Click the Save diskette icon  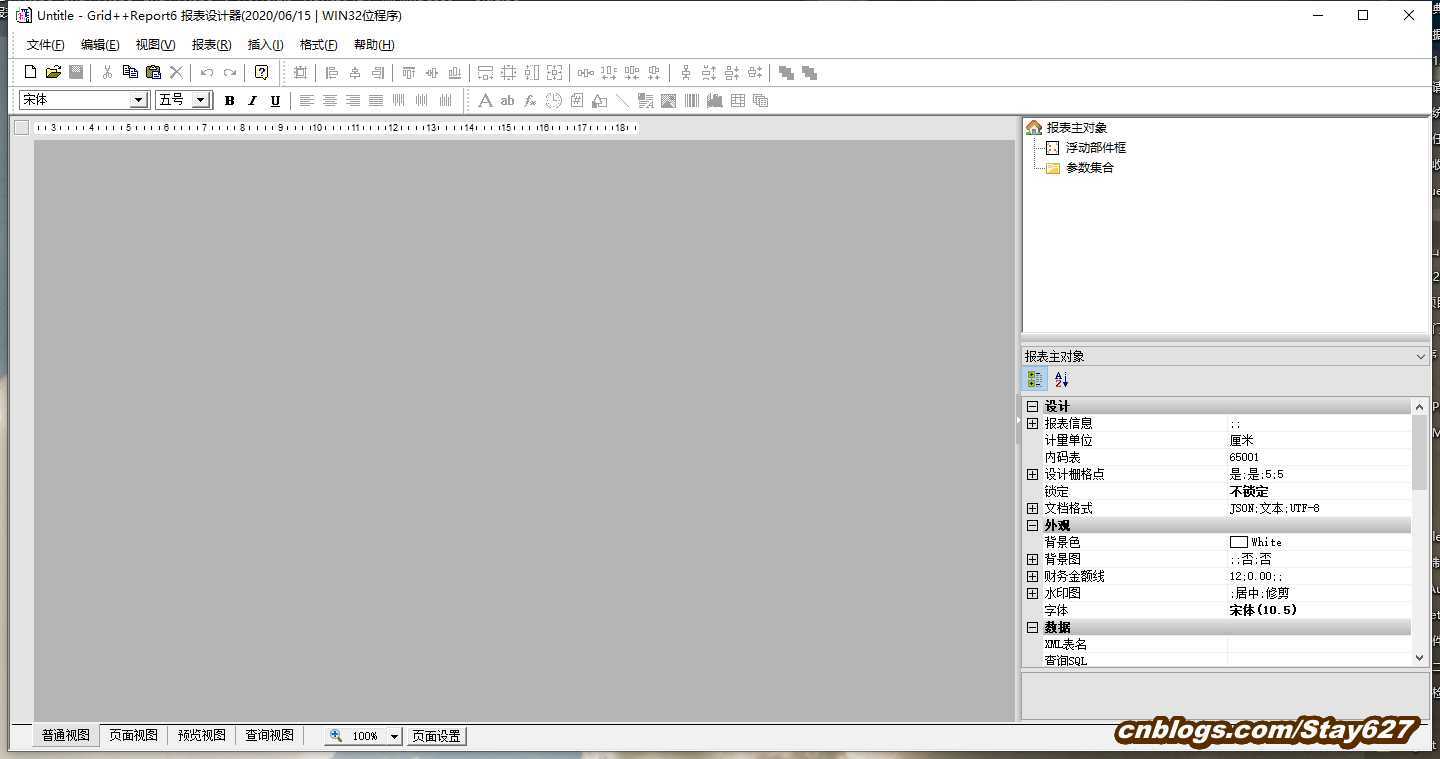point(76,72)
